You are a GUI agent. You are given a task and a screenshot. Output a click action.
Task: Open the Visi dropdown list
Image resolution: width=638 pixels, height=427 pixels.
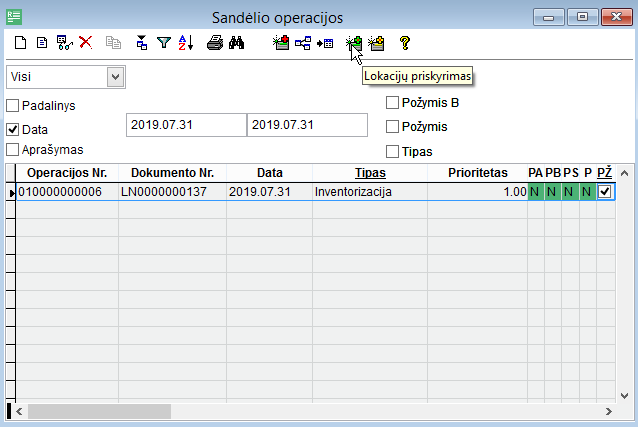[115, 76]
